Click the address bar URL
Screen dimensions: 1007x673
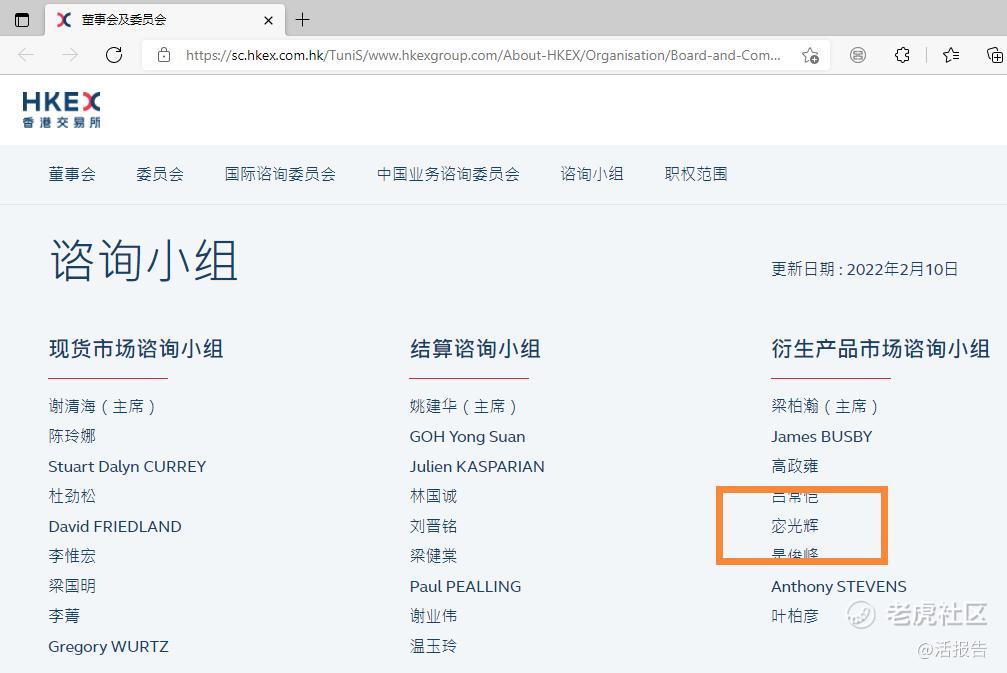click(483, 55)
